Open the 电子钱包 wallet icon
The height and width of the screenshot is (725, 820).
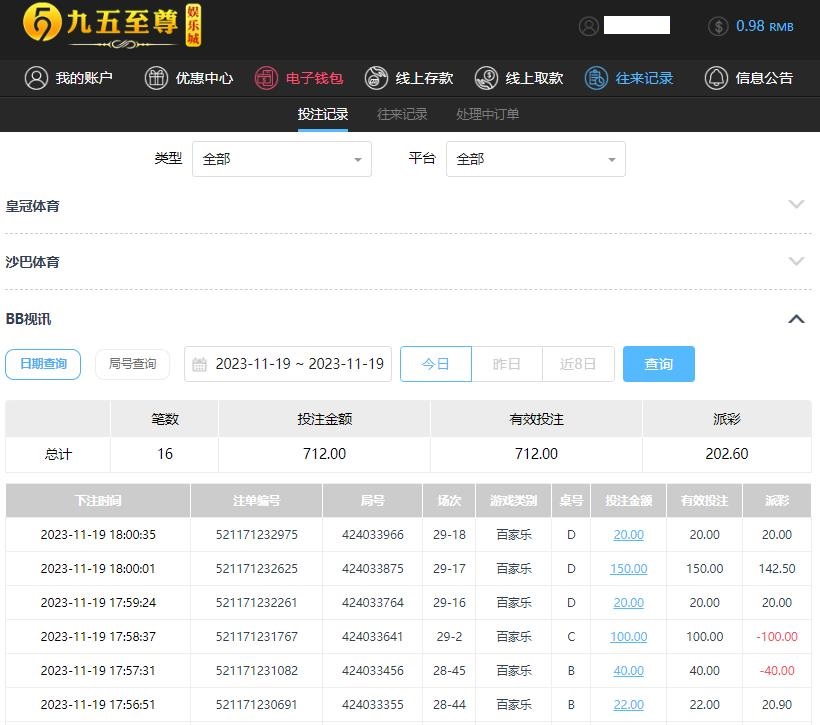click(266, 78)
